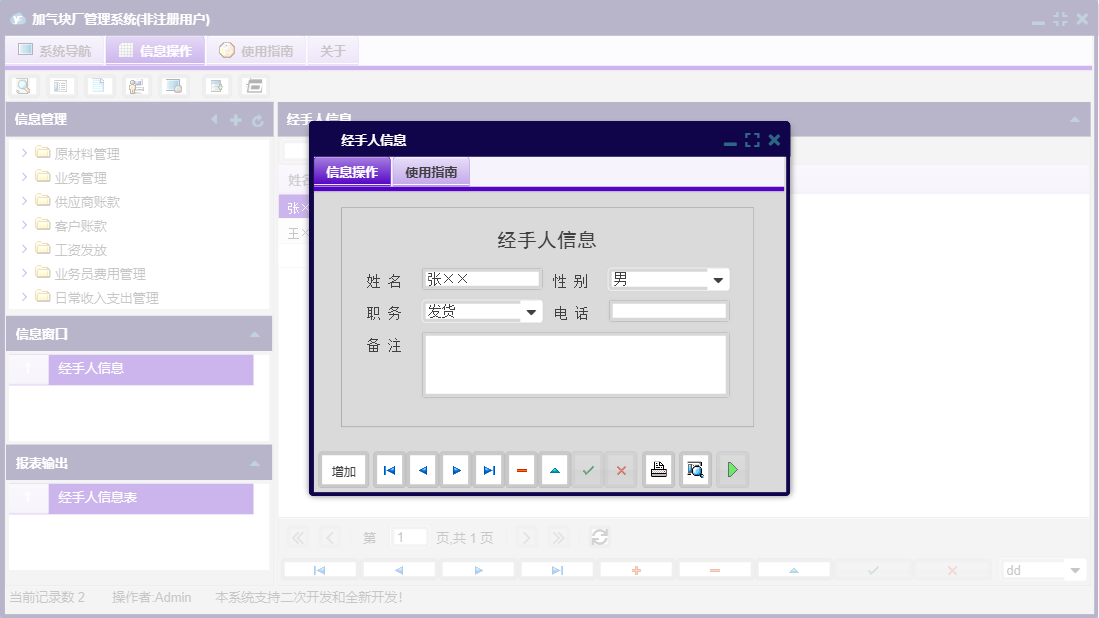1099x618 pixels.
Task: Delete the current record using the red minus
Action: pos(521,470)
